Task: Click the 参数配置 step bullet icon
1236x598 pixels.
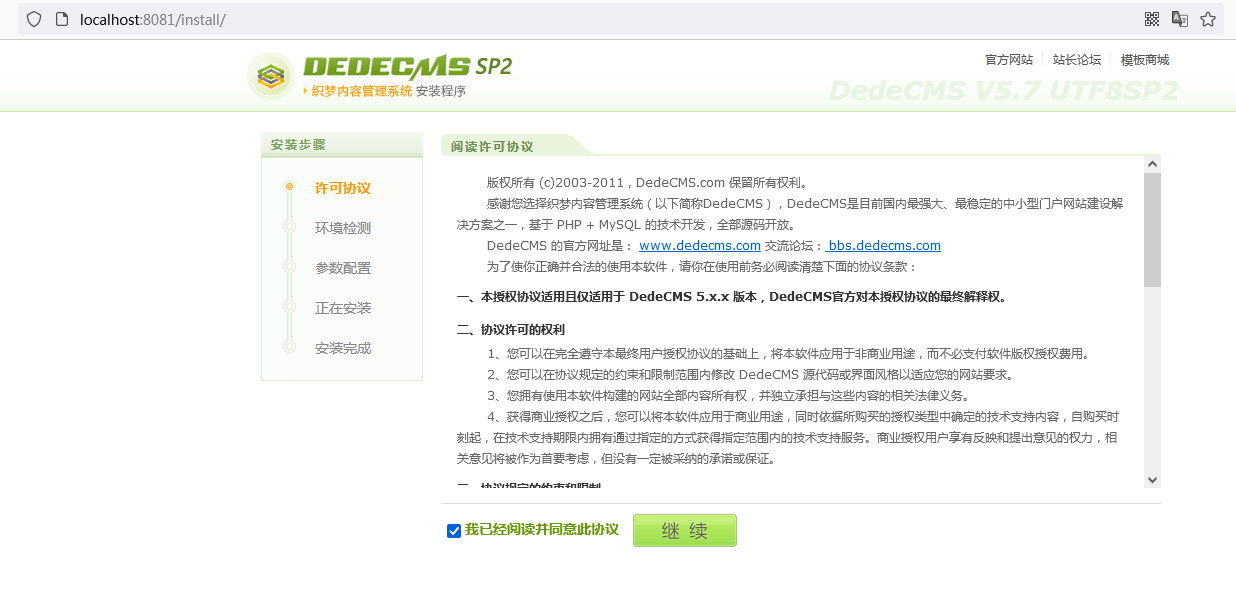Action: [x=290, y=267]
